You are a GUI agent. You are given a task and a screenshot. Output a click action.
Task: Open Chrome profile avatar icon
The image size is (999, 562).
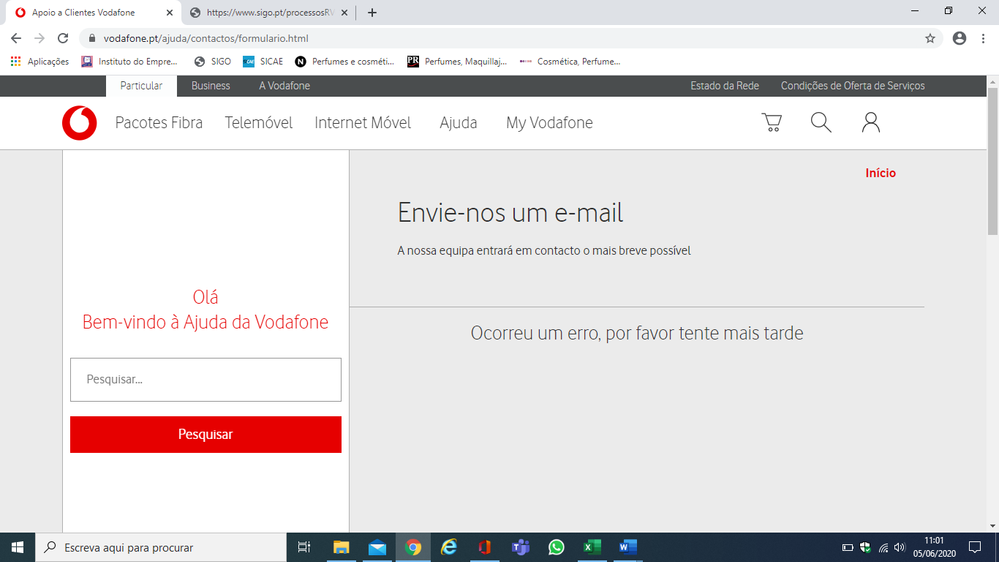(959, 38)
